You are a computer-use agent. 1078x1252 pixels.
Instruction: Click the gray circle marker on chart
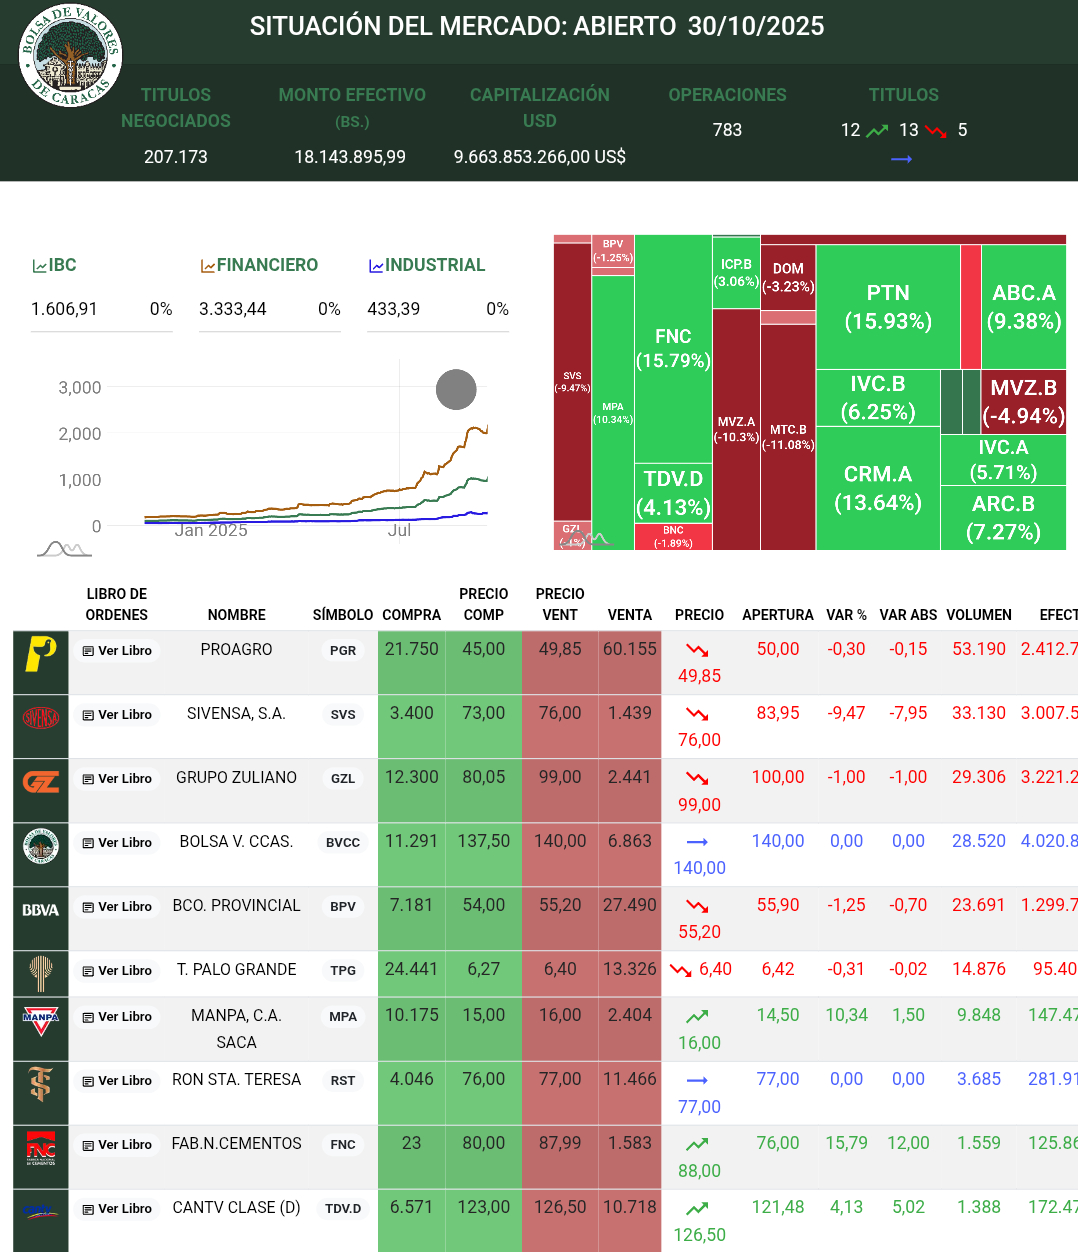coord(456,389)
